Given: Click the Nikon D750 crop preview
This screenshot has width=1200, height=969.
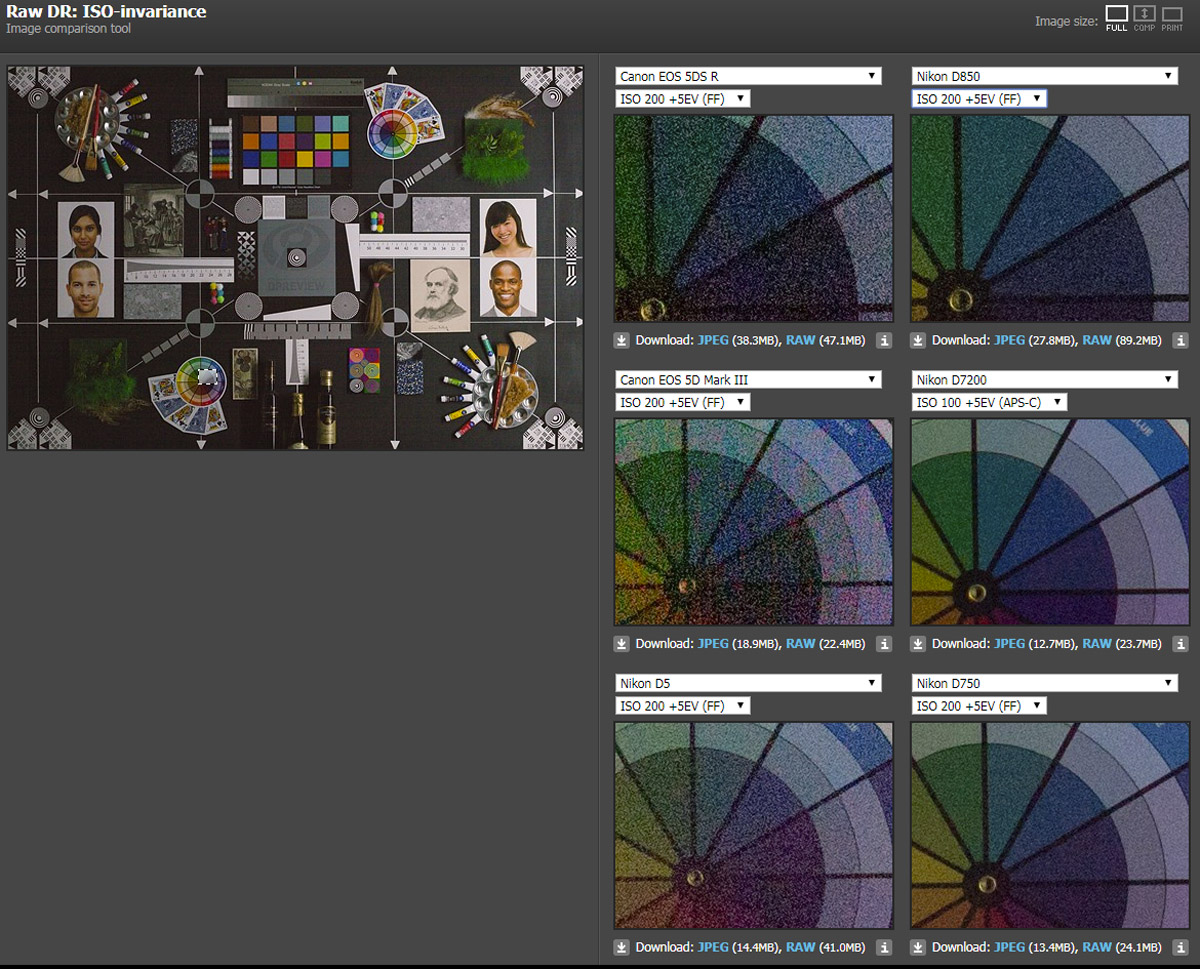Looking at the screenshot, I should 1050,825.
